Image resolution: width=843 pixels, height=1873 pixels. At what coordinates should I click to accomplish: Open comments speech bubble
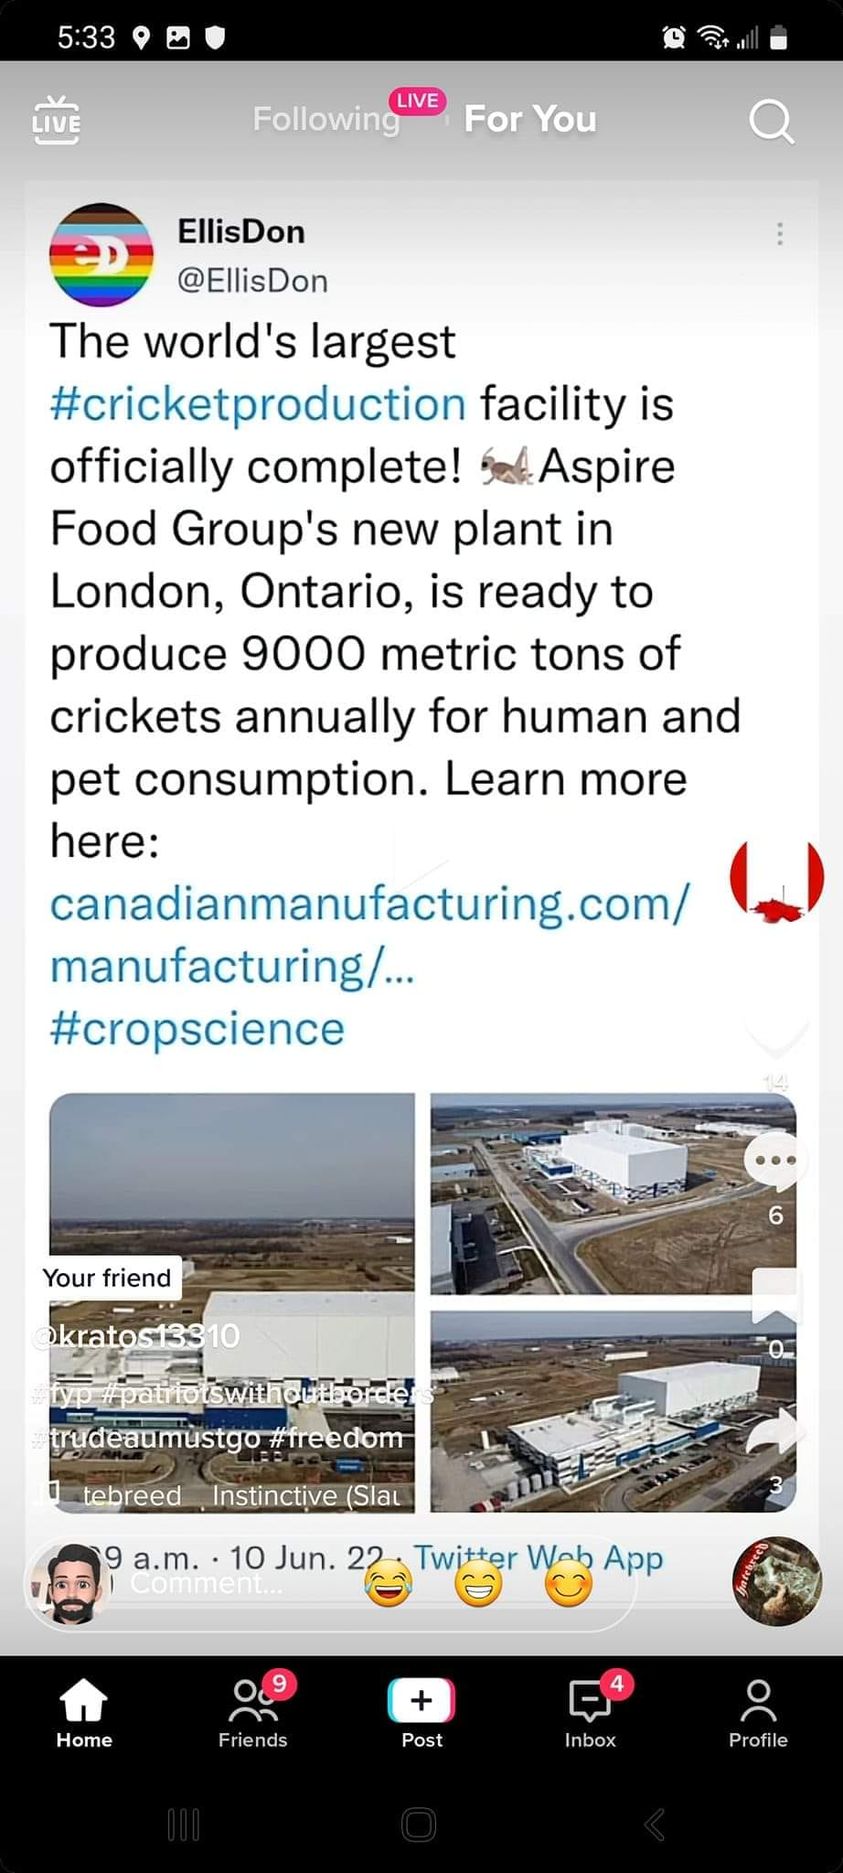[775, 1162]
